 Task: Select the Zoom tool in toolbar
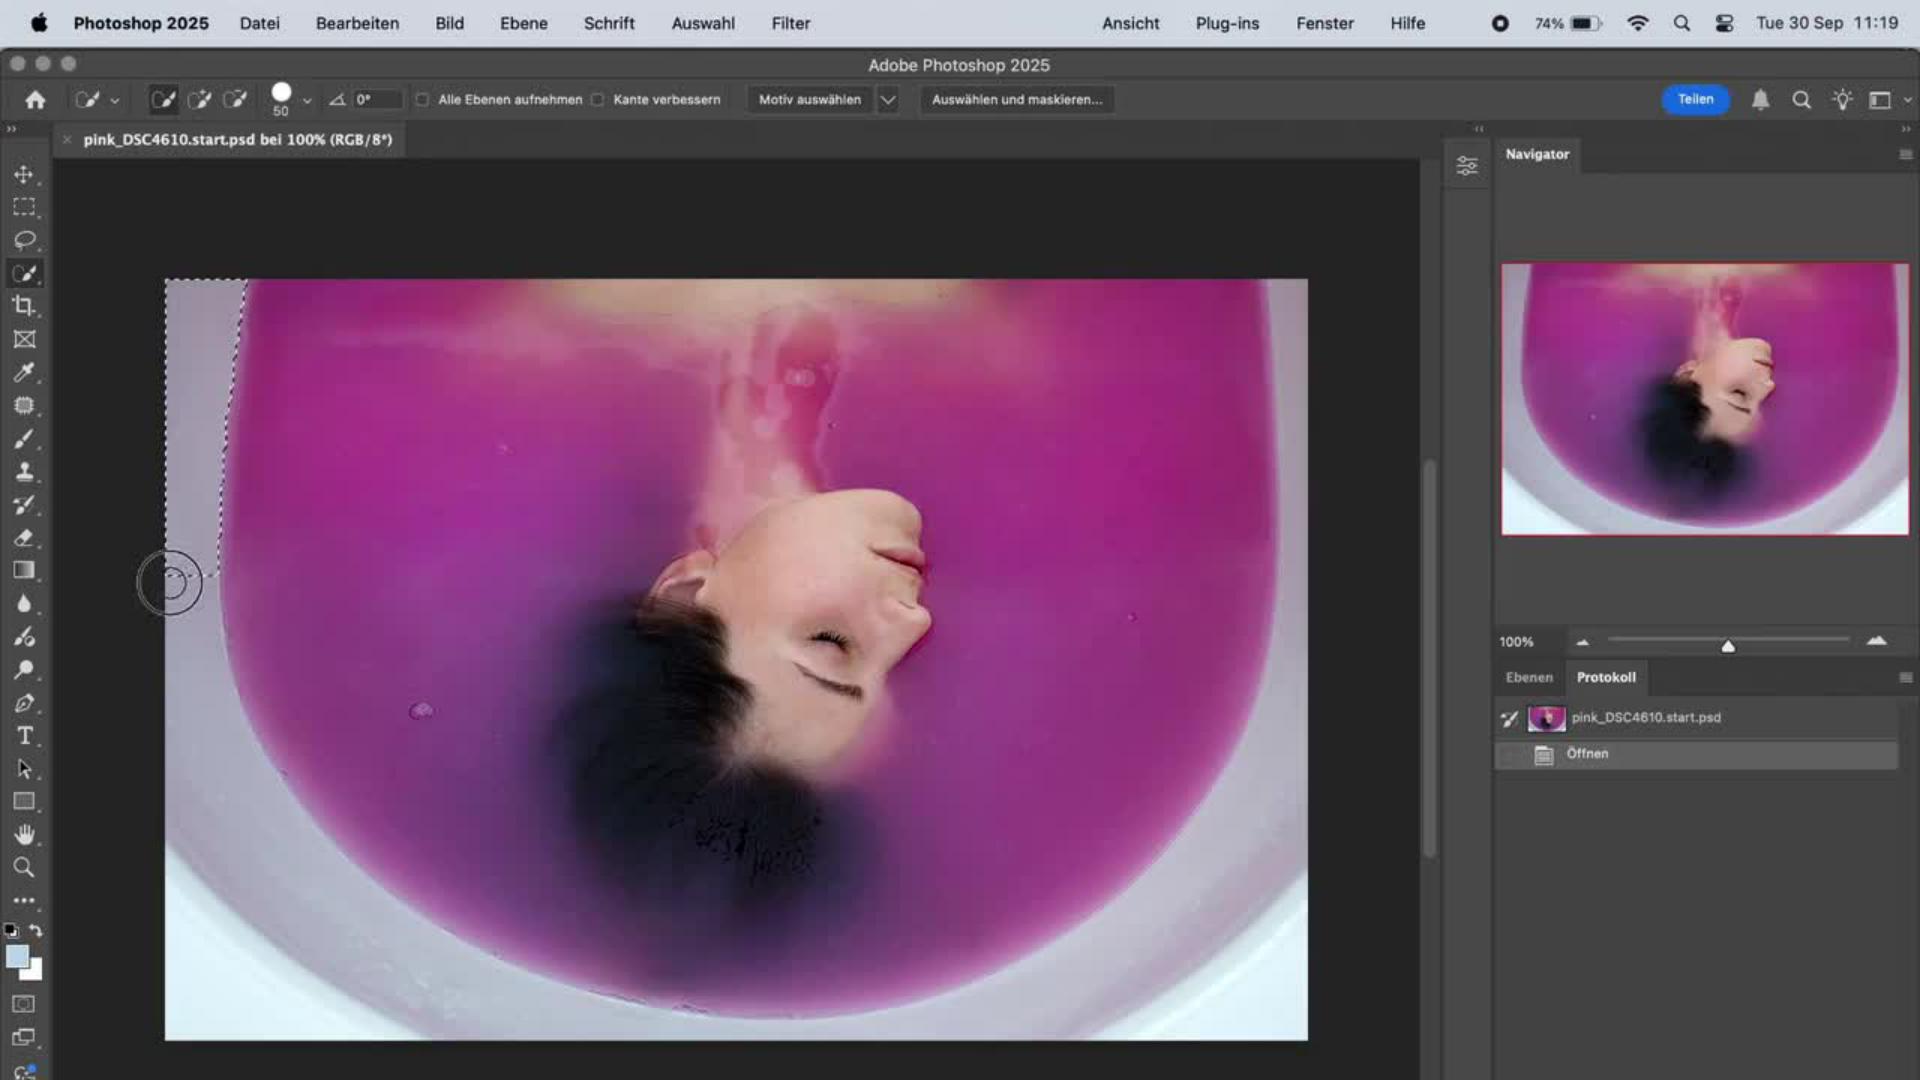tap(24, 867)
